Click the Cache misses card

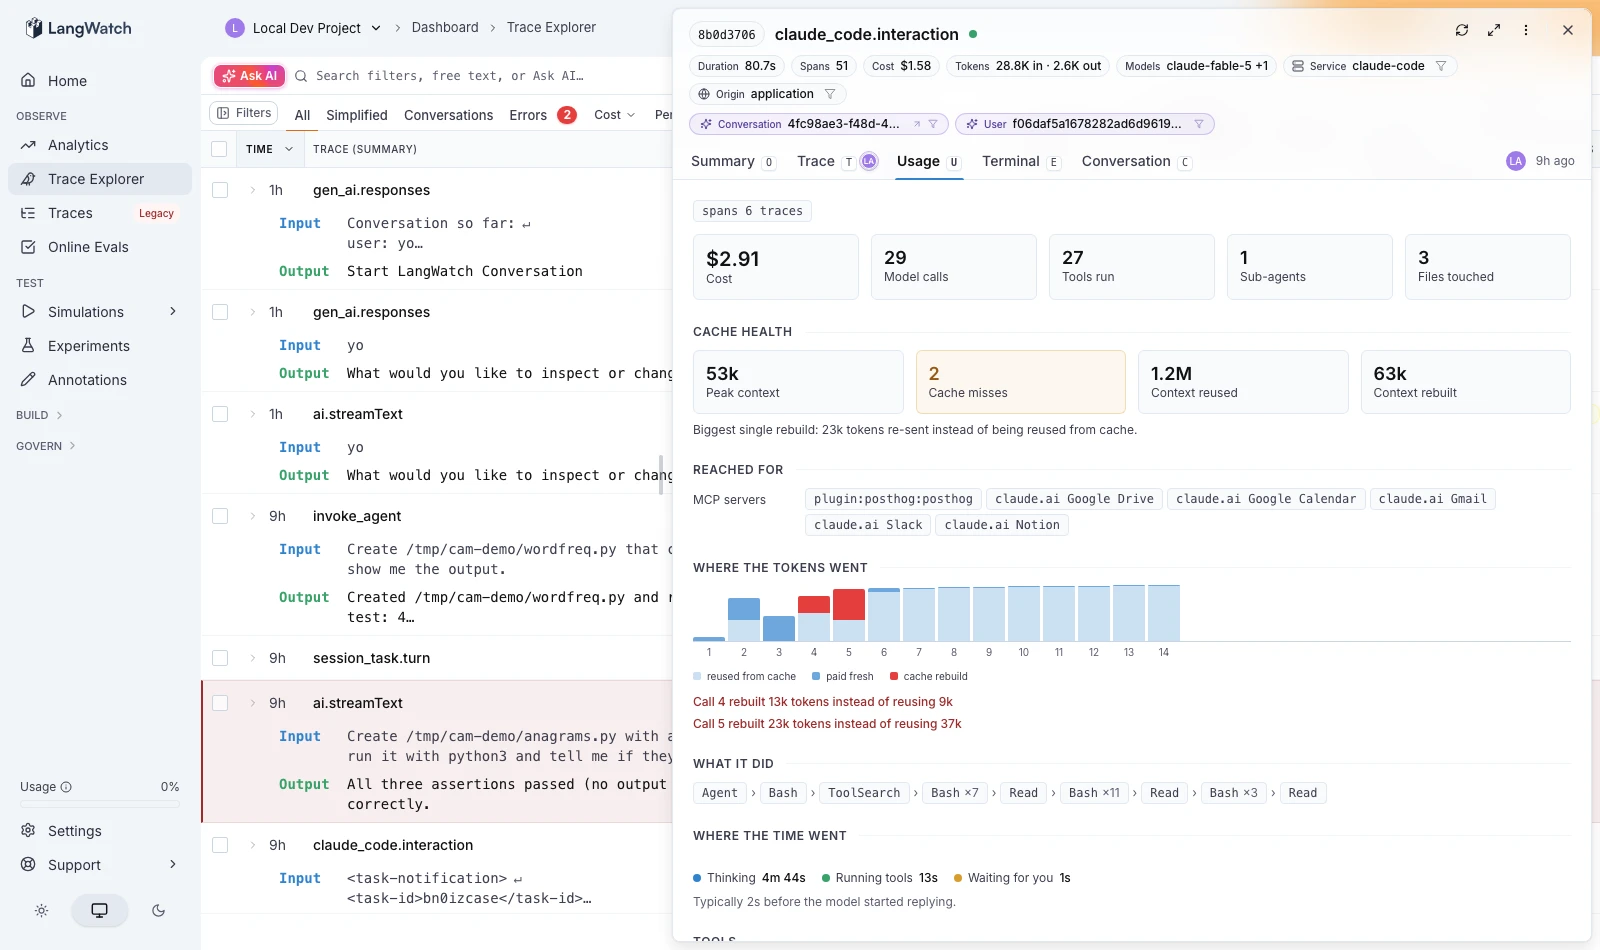point(1021,382)
